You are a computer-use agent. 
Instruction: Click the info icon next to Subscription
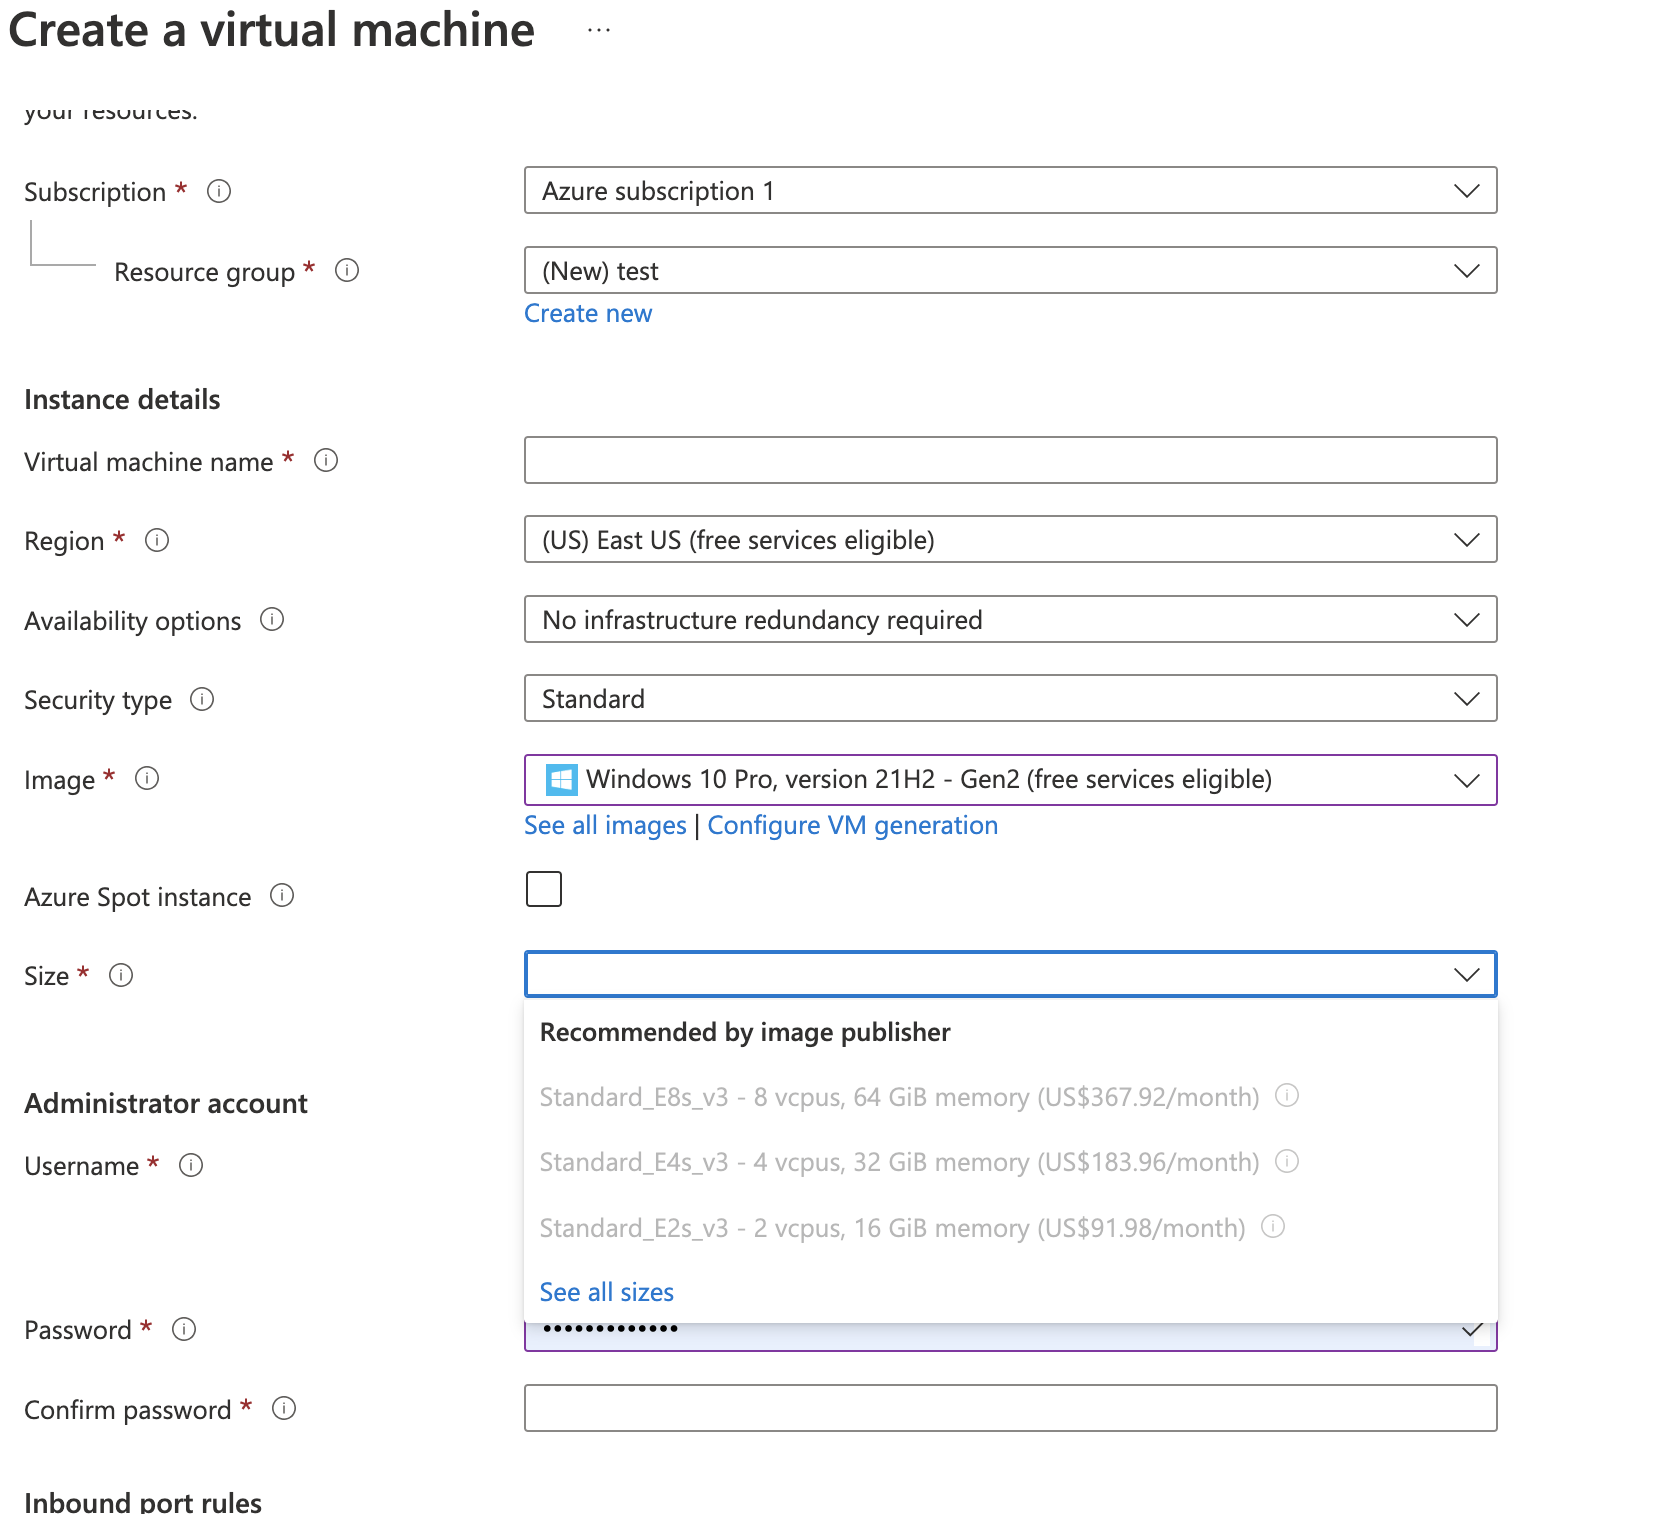coord(219,191)
